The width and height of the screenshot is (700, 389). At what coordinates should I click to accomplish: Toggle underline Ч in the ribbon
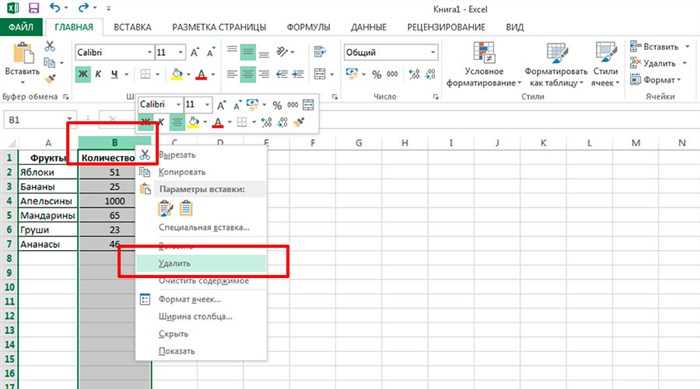(x=114, y=74)
